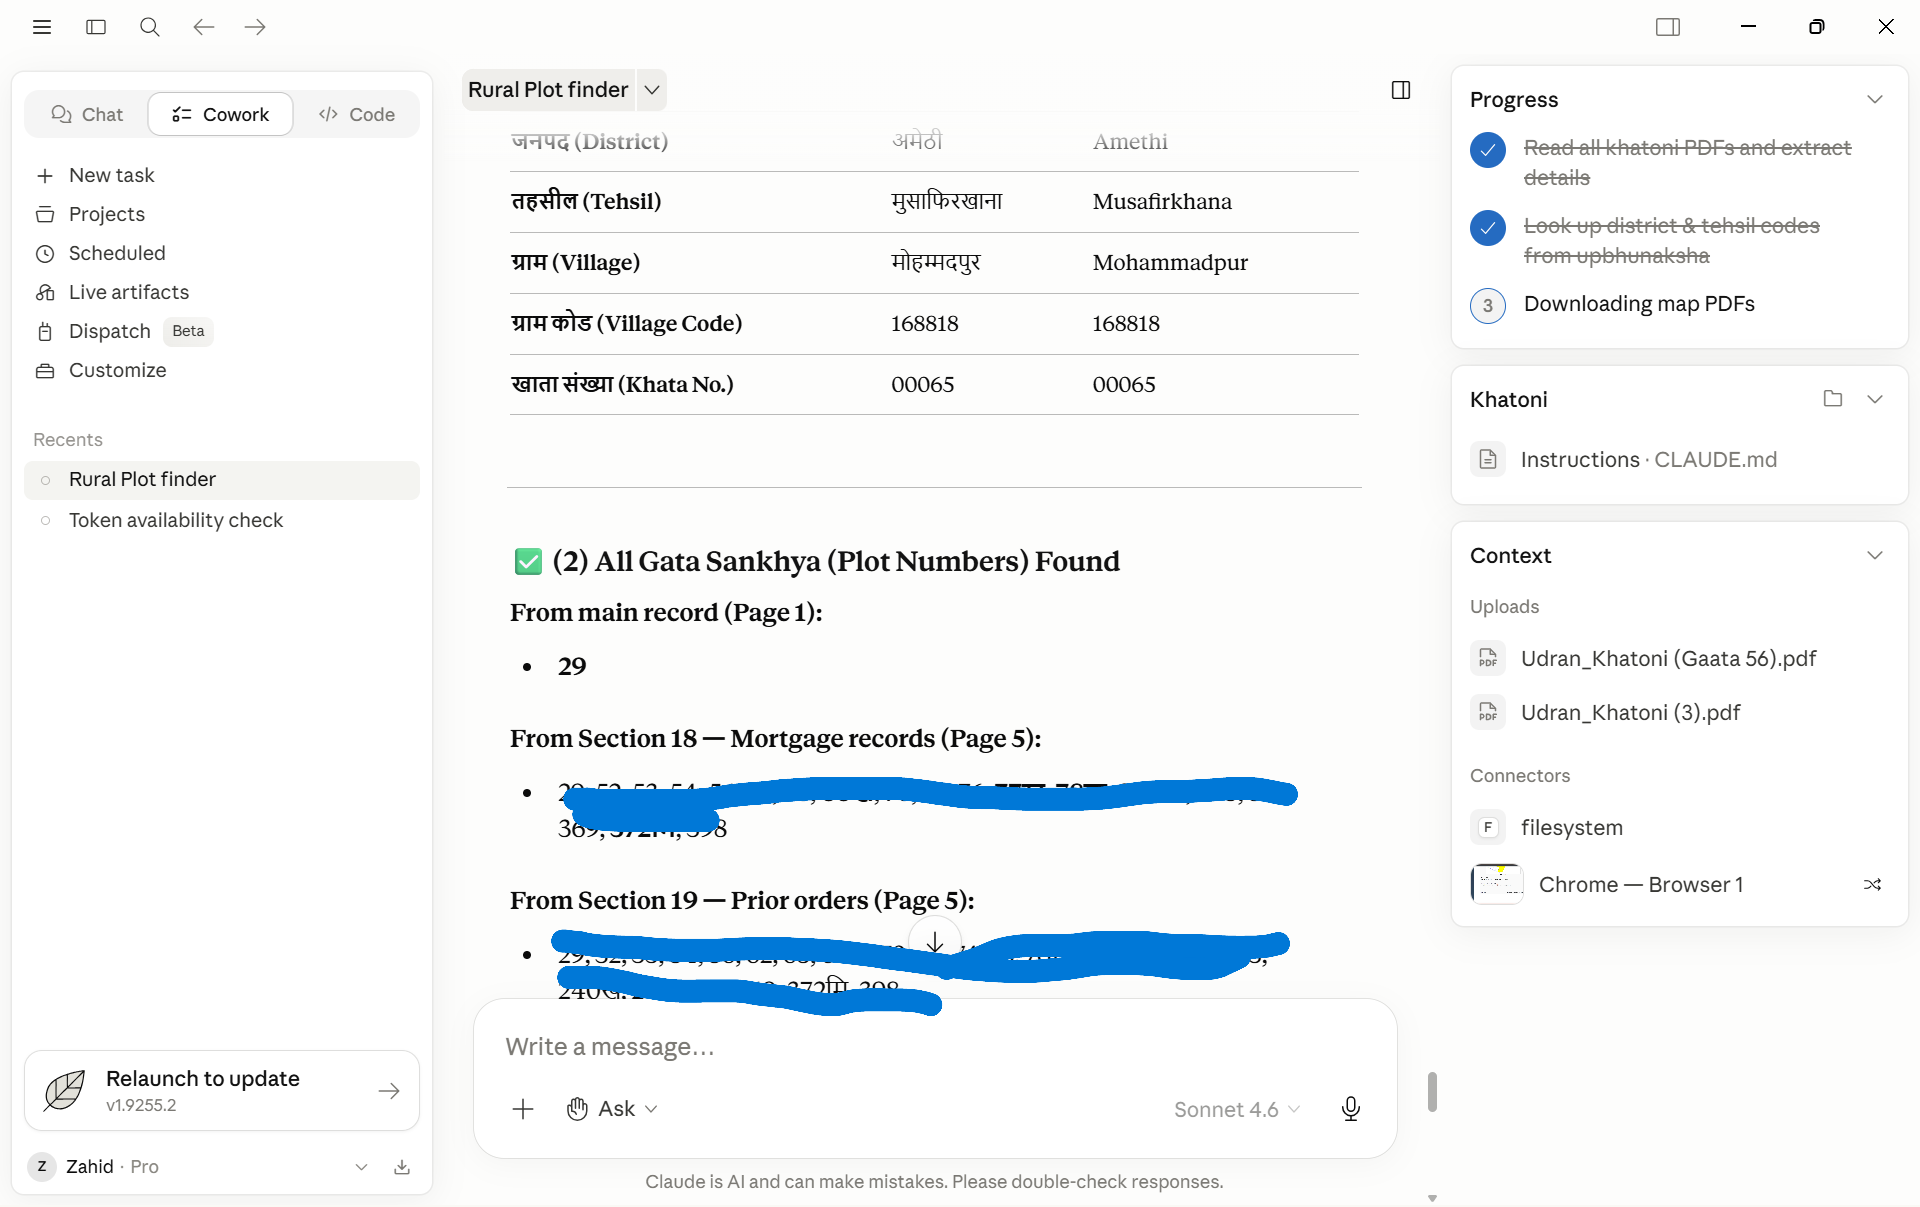Screen dimensions: 1920x1207
Task: Click the conversation vertical scrollbar thumb
Action: [x=1432, y=1092]
